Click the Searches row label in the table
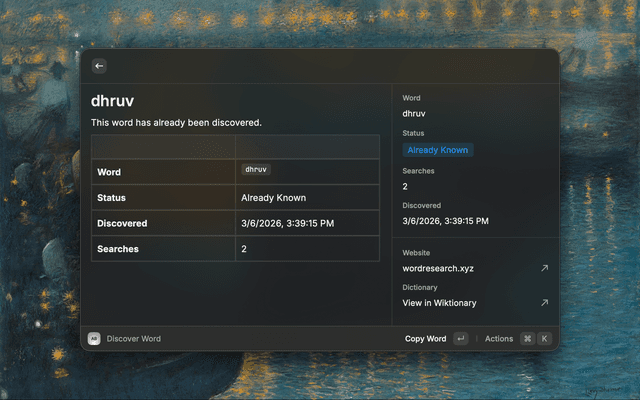 pyautogui.click(x=118, y=249)
